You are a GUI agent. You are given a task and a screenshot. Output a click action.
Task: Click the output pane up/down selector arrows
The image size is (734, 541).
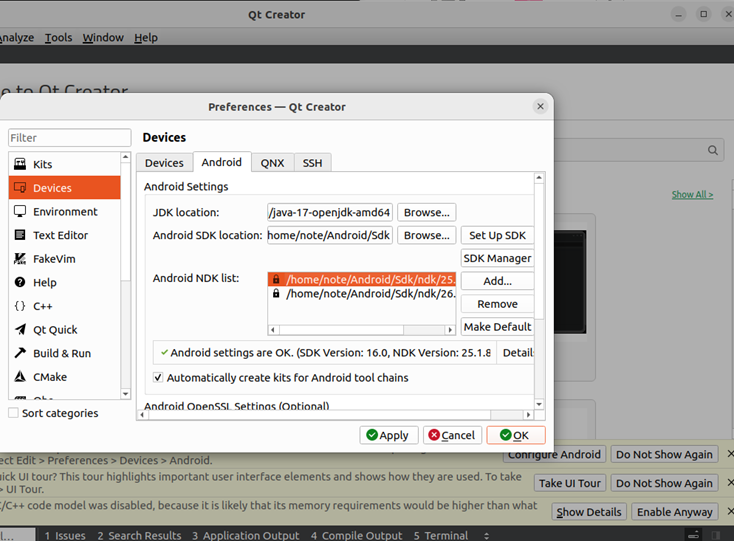(486, 536)
